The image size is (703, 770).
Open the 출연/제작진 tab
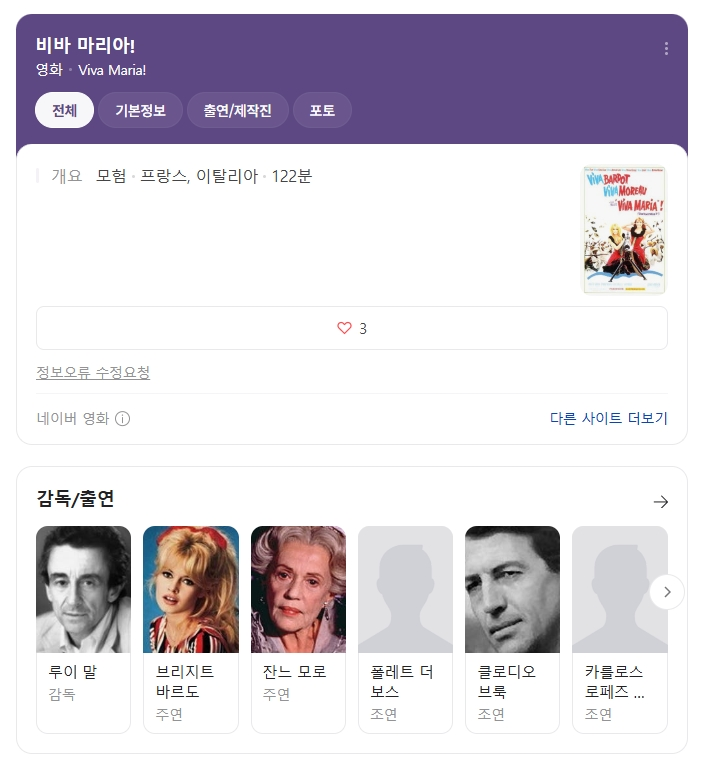point(238,110)
